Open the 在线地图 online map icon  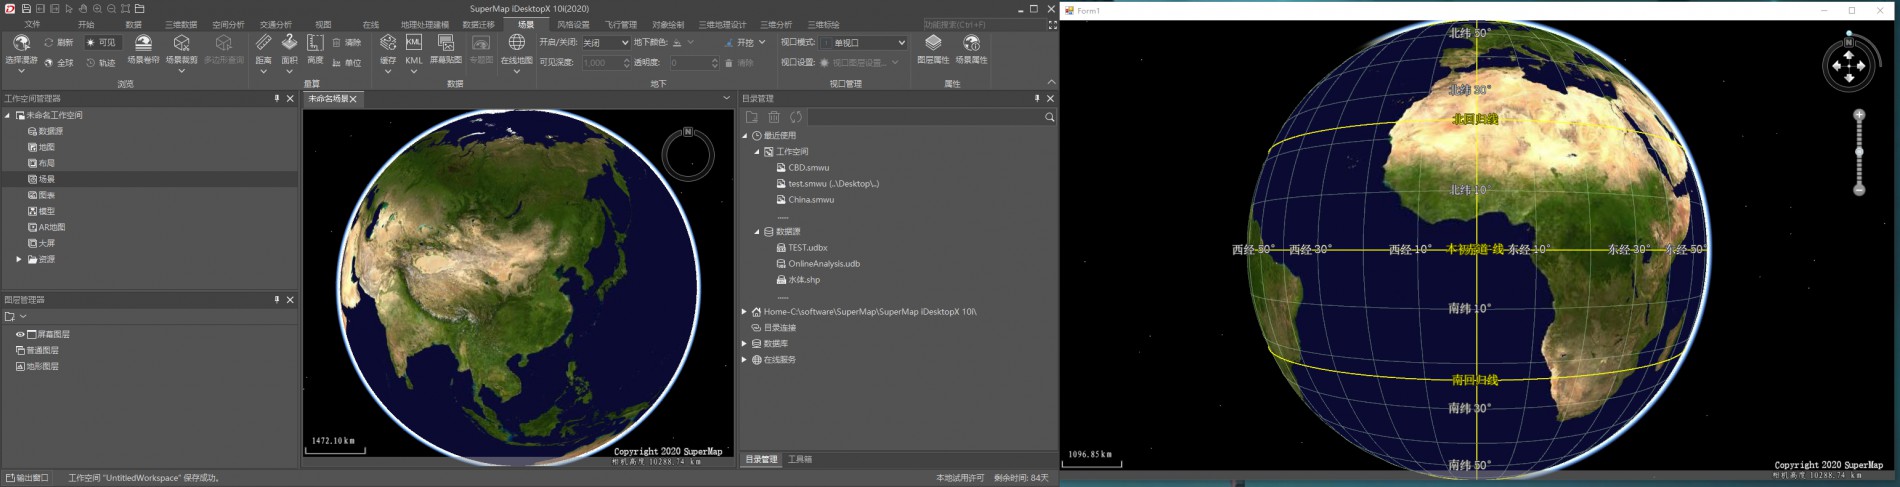[516, 43]
